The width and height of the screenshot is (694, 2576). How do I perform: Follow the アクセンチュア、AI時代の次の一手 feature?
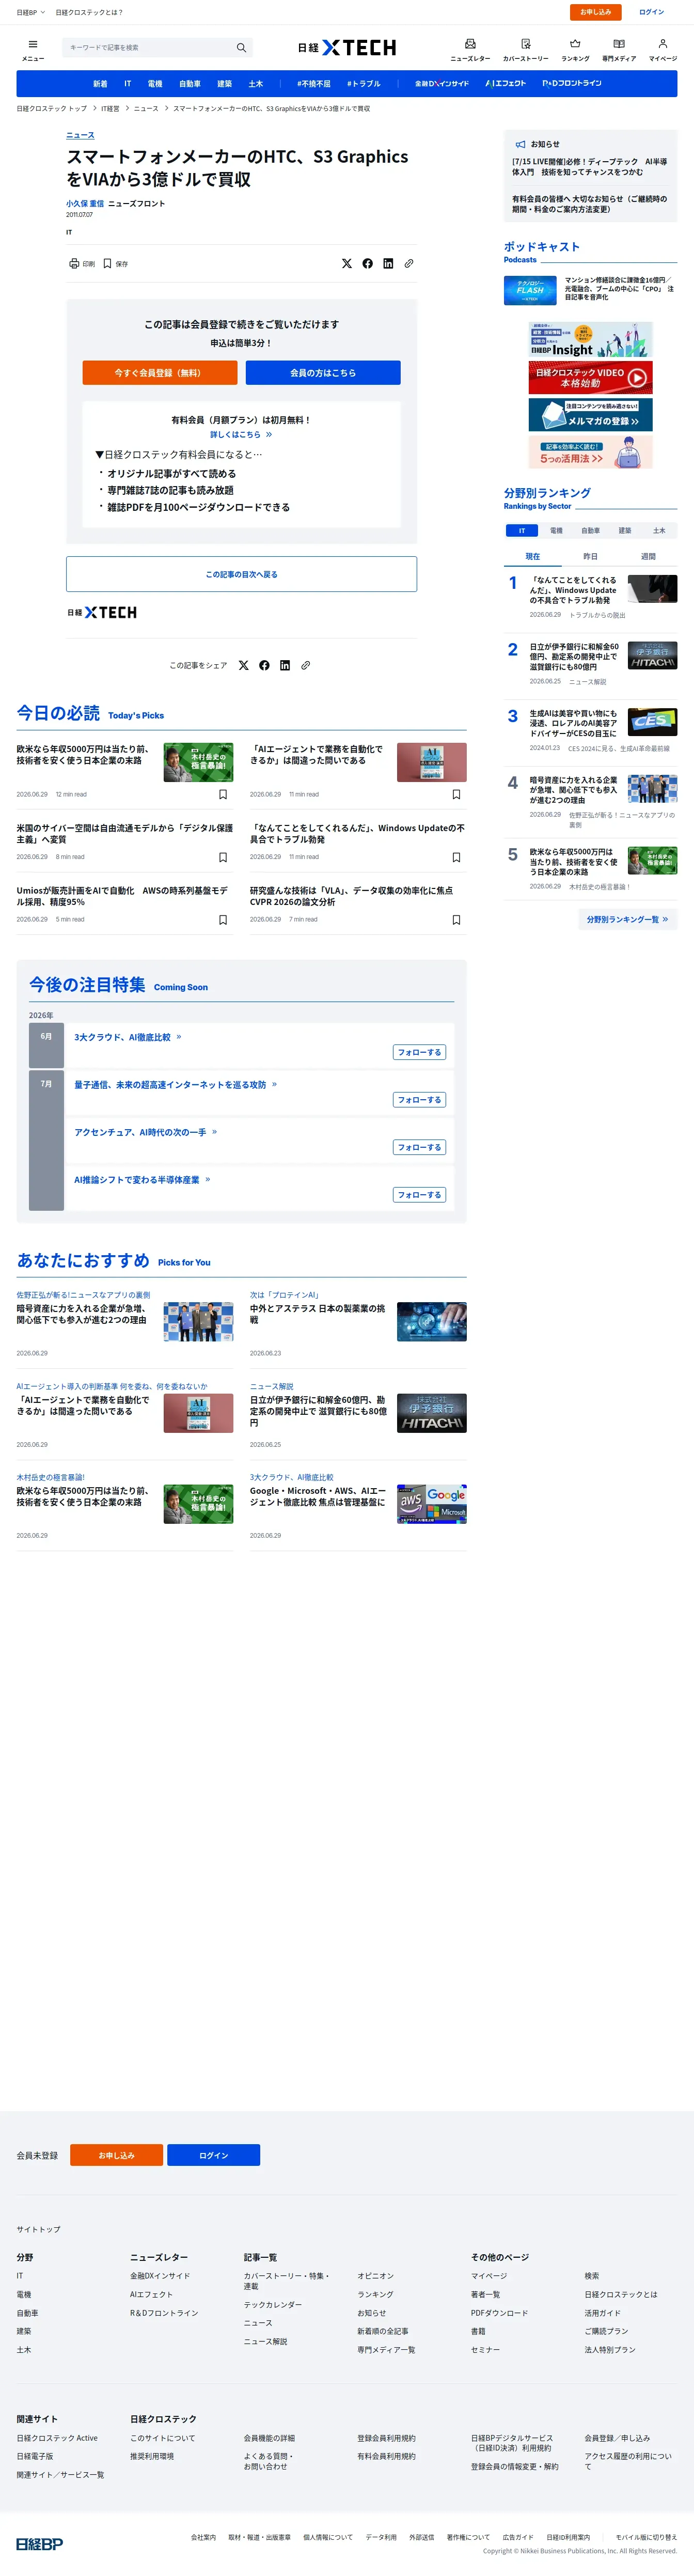click(420, 1147)
